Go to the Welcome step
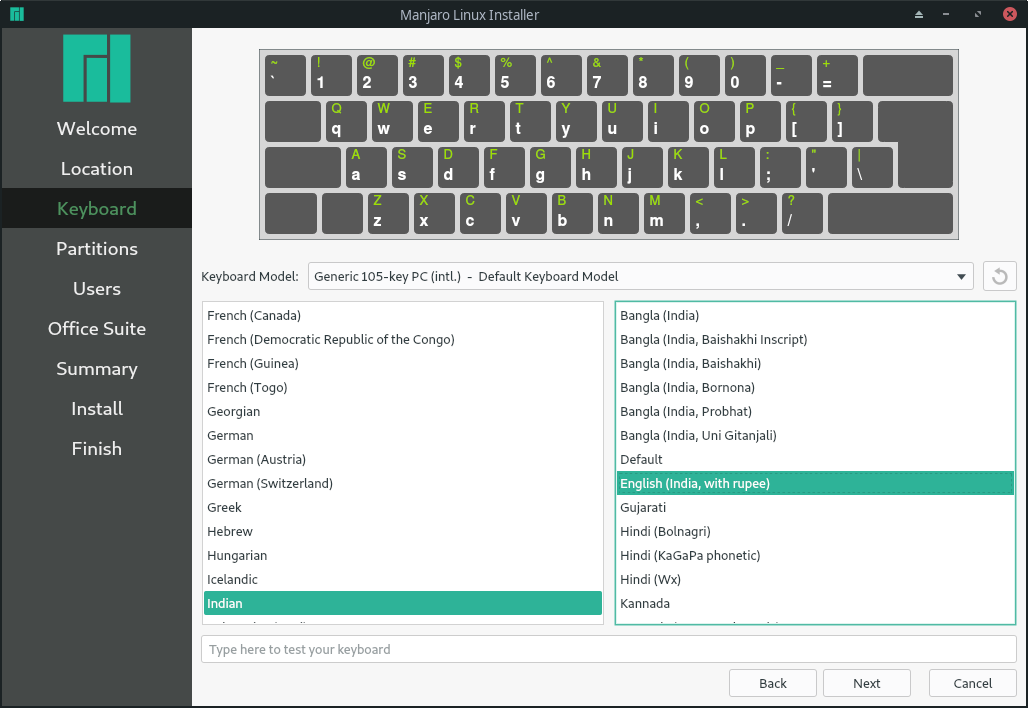Image resolution: width=1028 pixels, height=708 pixels. point(96,128)
